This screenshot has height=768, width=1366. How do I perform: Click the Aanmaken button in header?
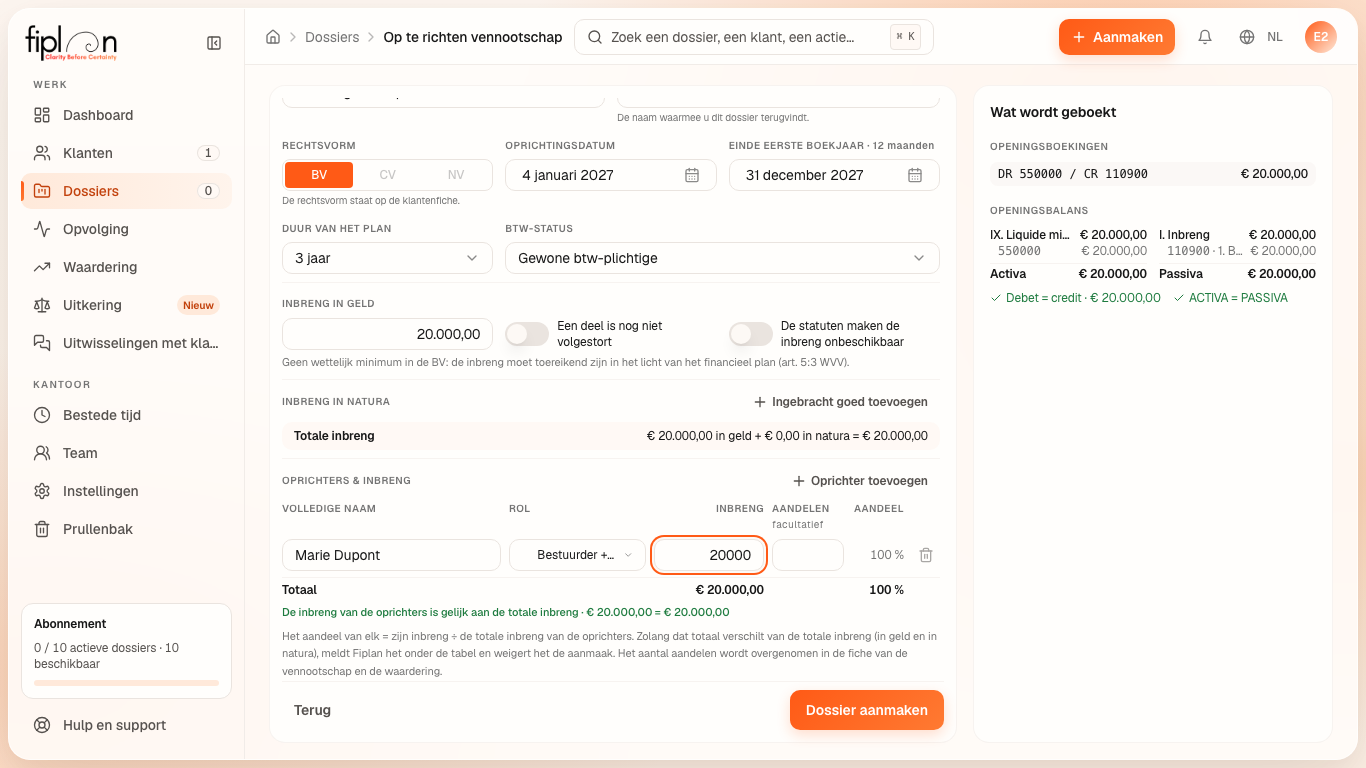pos(1117,37)
